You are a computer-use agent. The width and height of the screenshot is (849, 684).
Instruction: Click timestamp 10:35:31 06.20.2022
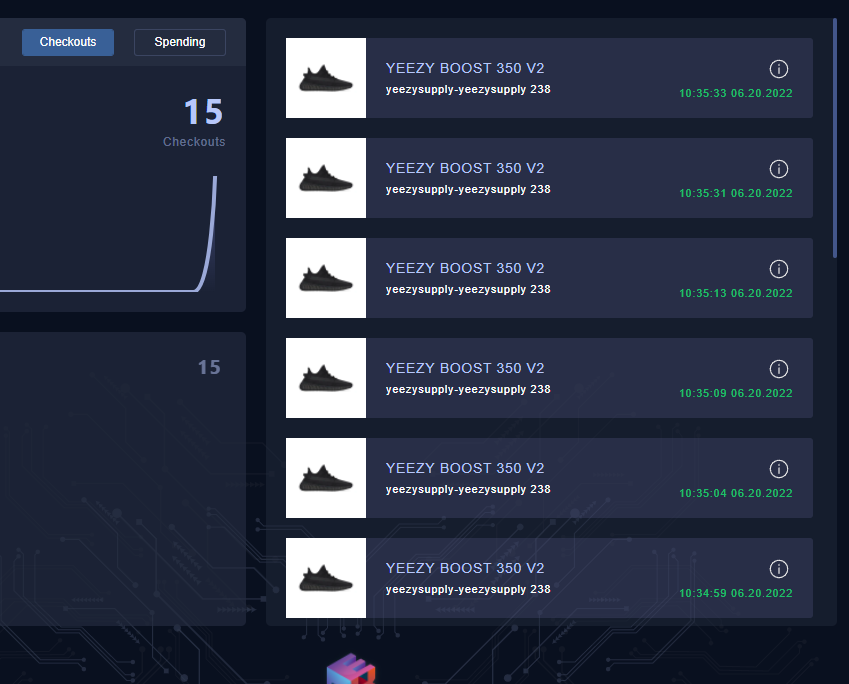click(736, 193)
